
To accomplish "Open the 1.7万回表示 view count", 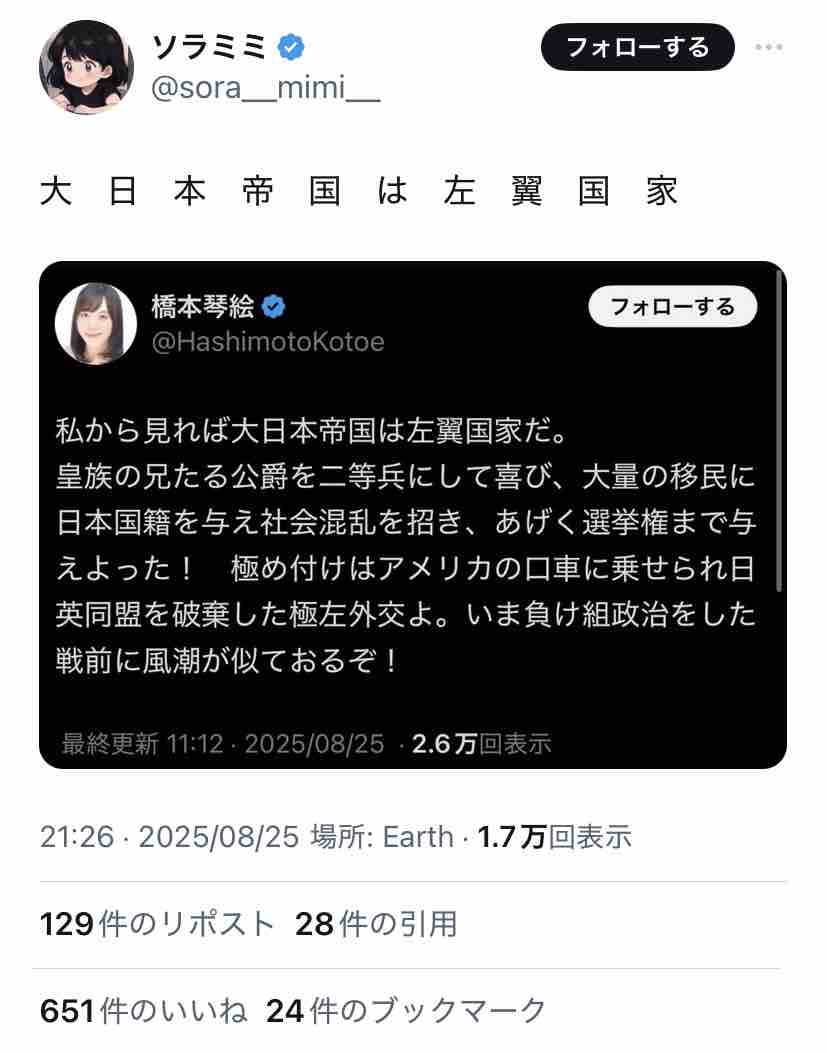I will coord(555,837).
